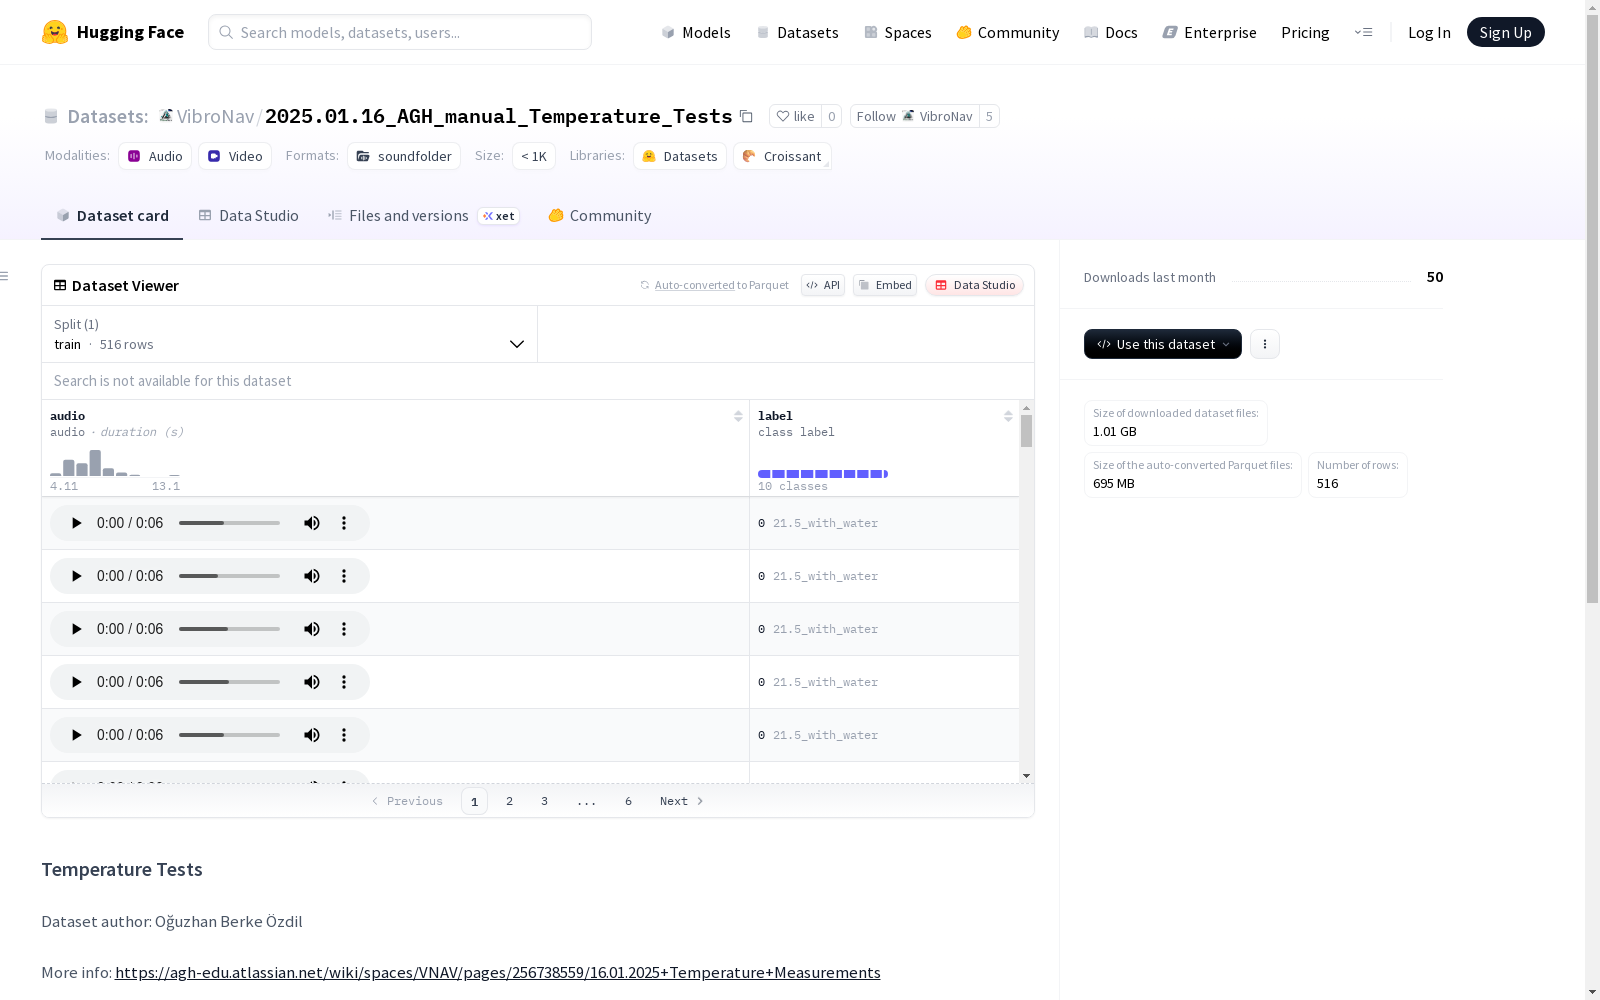Screen dimensions: 1600x1000
Task: Select the < 1K size tag
Action: coord(534,156)
